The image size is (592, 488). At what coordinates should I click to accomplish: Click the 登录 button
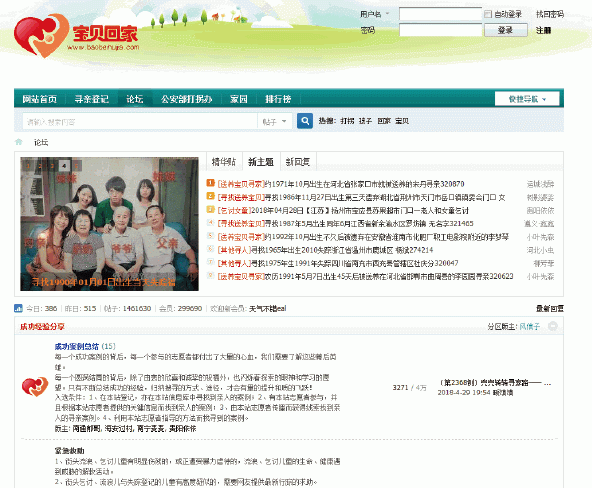tap(506, 30)
